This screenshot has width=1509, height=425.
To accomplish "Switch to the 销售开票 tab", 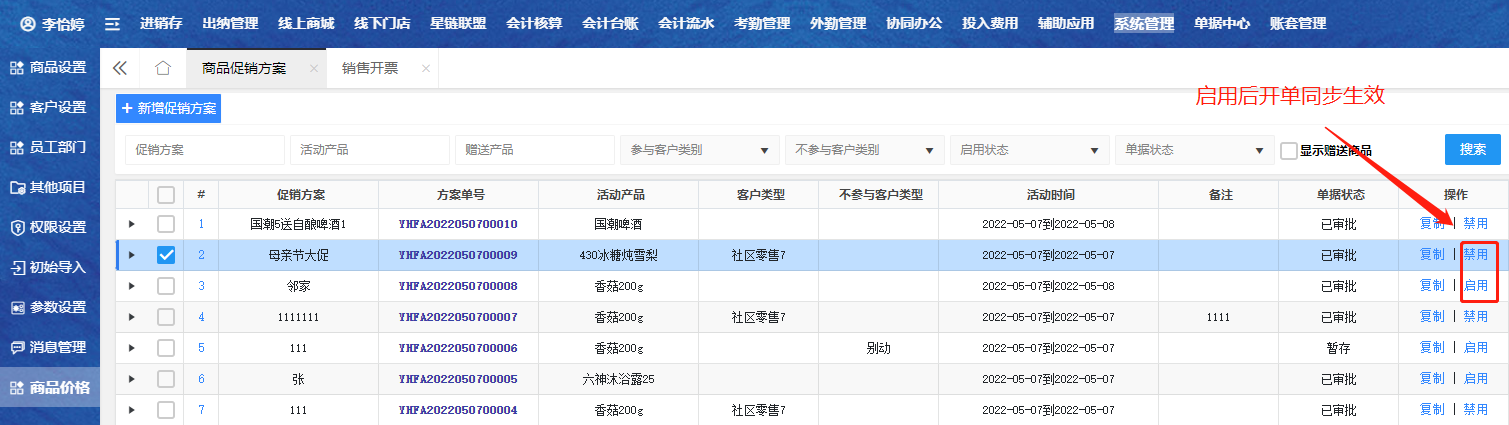I will (x=370, y=68).
